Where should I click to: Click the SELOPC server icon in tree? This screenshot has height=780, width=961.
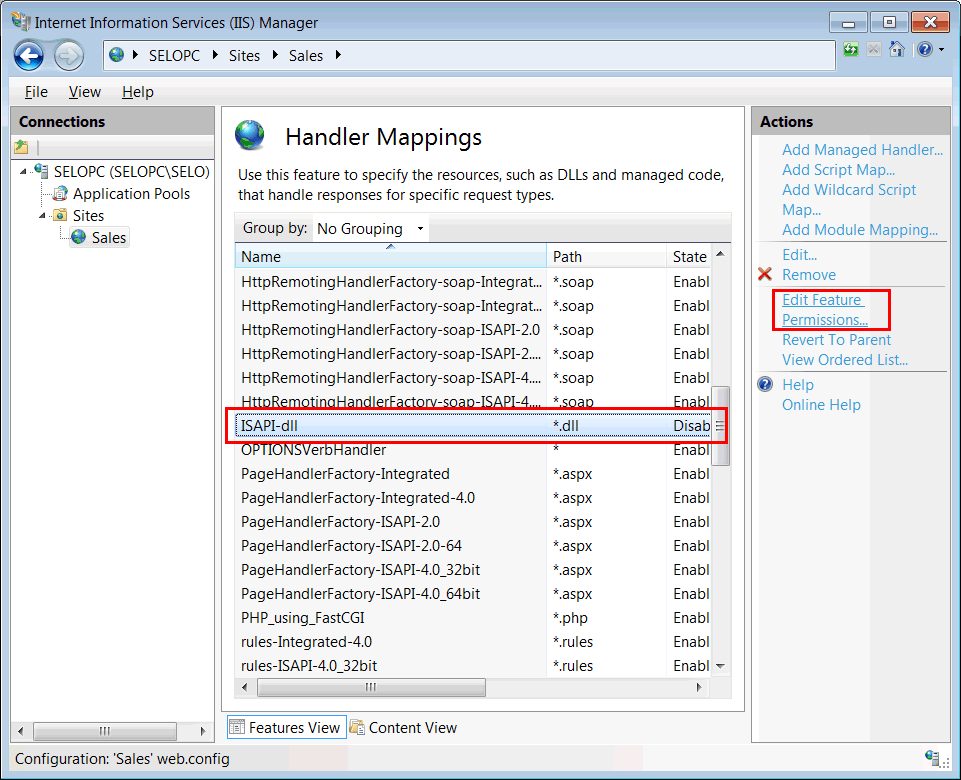point(41,171)
